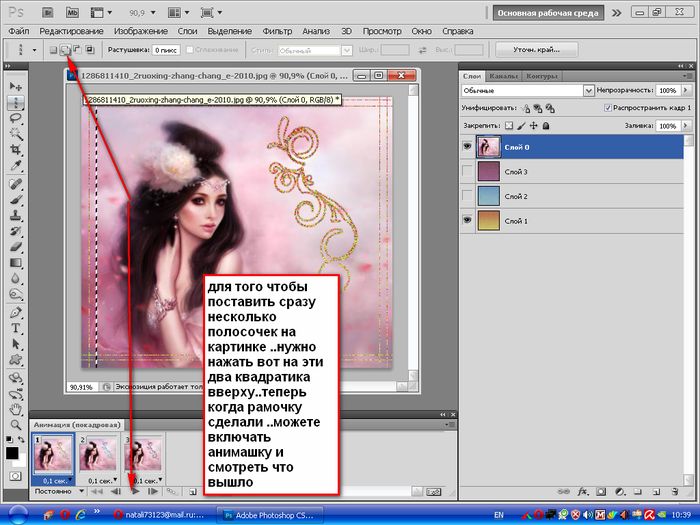Click Основная рабочая среда workspace button

(548, 13)
